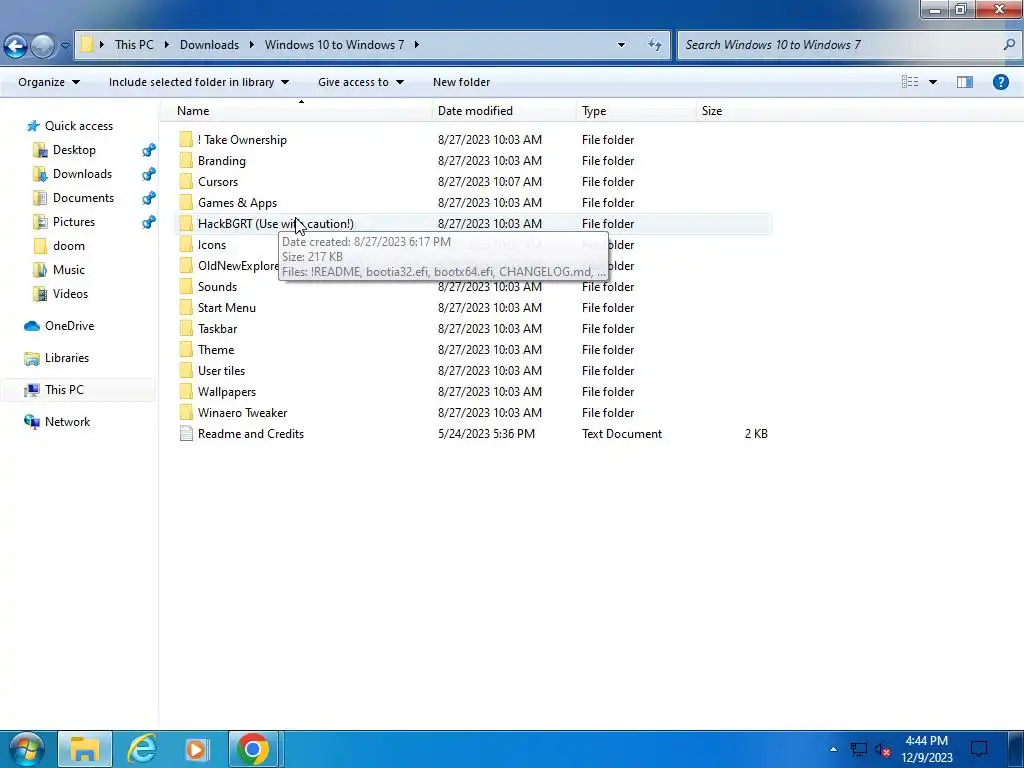
Task: Select Libraries in the navigation pane
Action: (56, 358)
